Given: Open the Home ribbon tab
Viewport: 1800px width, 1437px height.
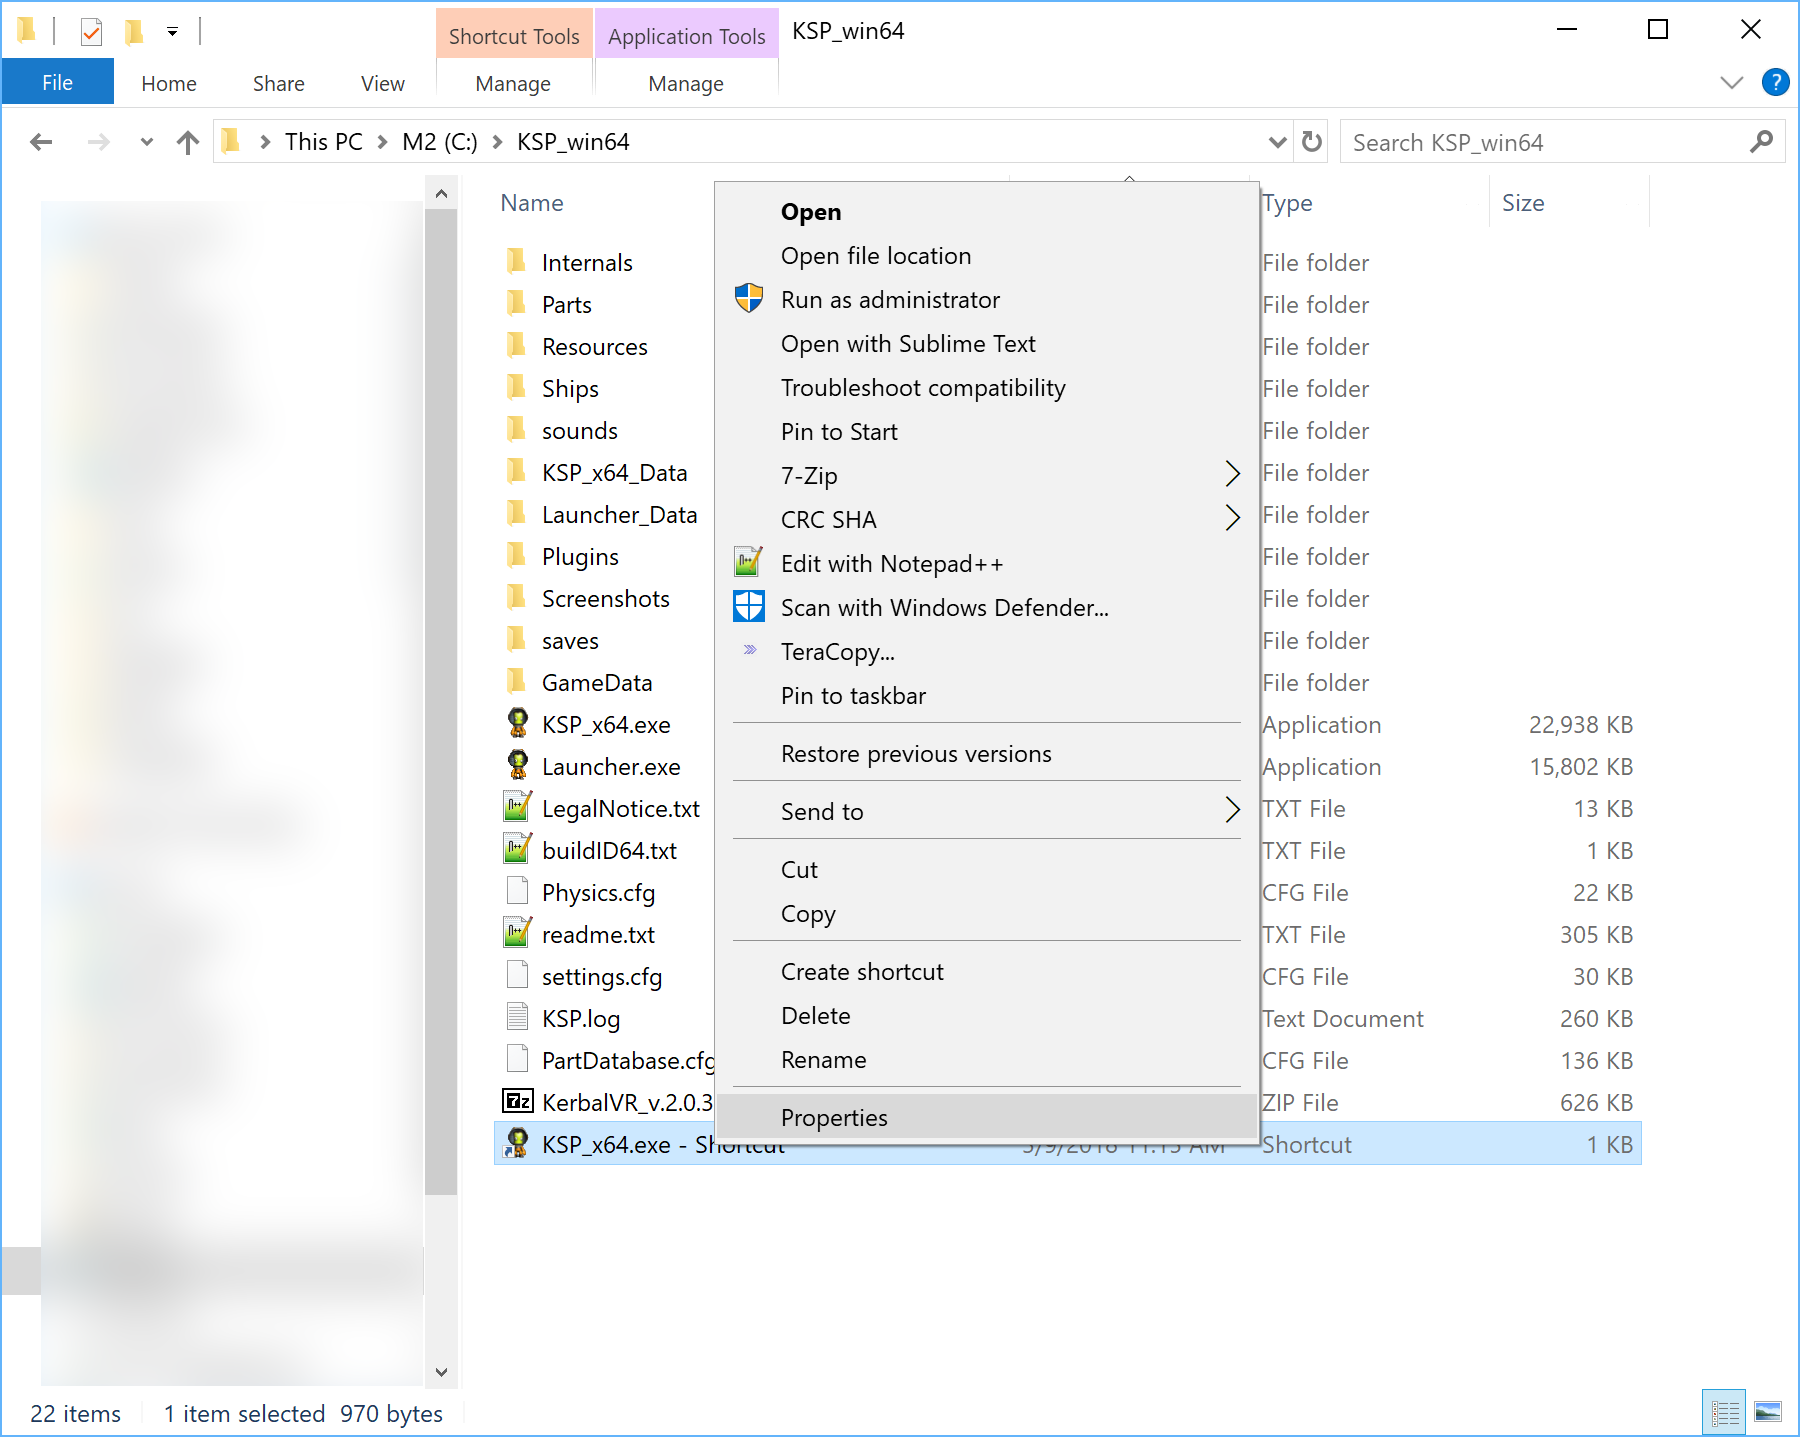Looking at the screenshot, I should click(x=169, y=83).
